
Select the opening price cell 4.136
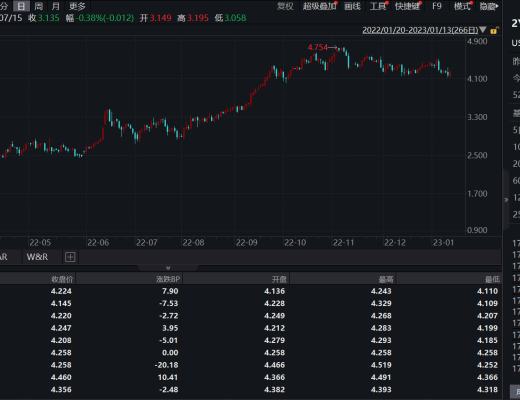point(275,291)
